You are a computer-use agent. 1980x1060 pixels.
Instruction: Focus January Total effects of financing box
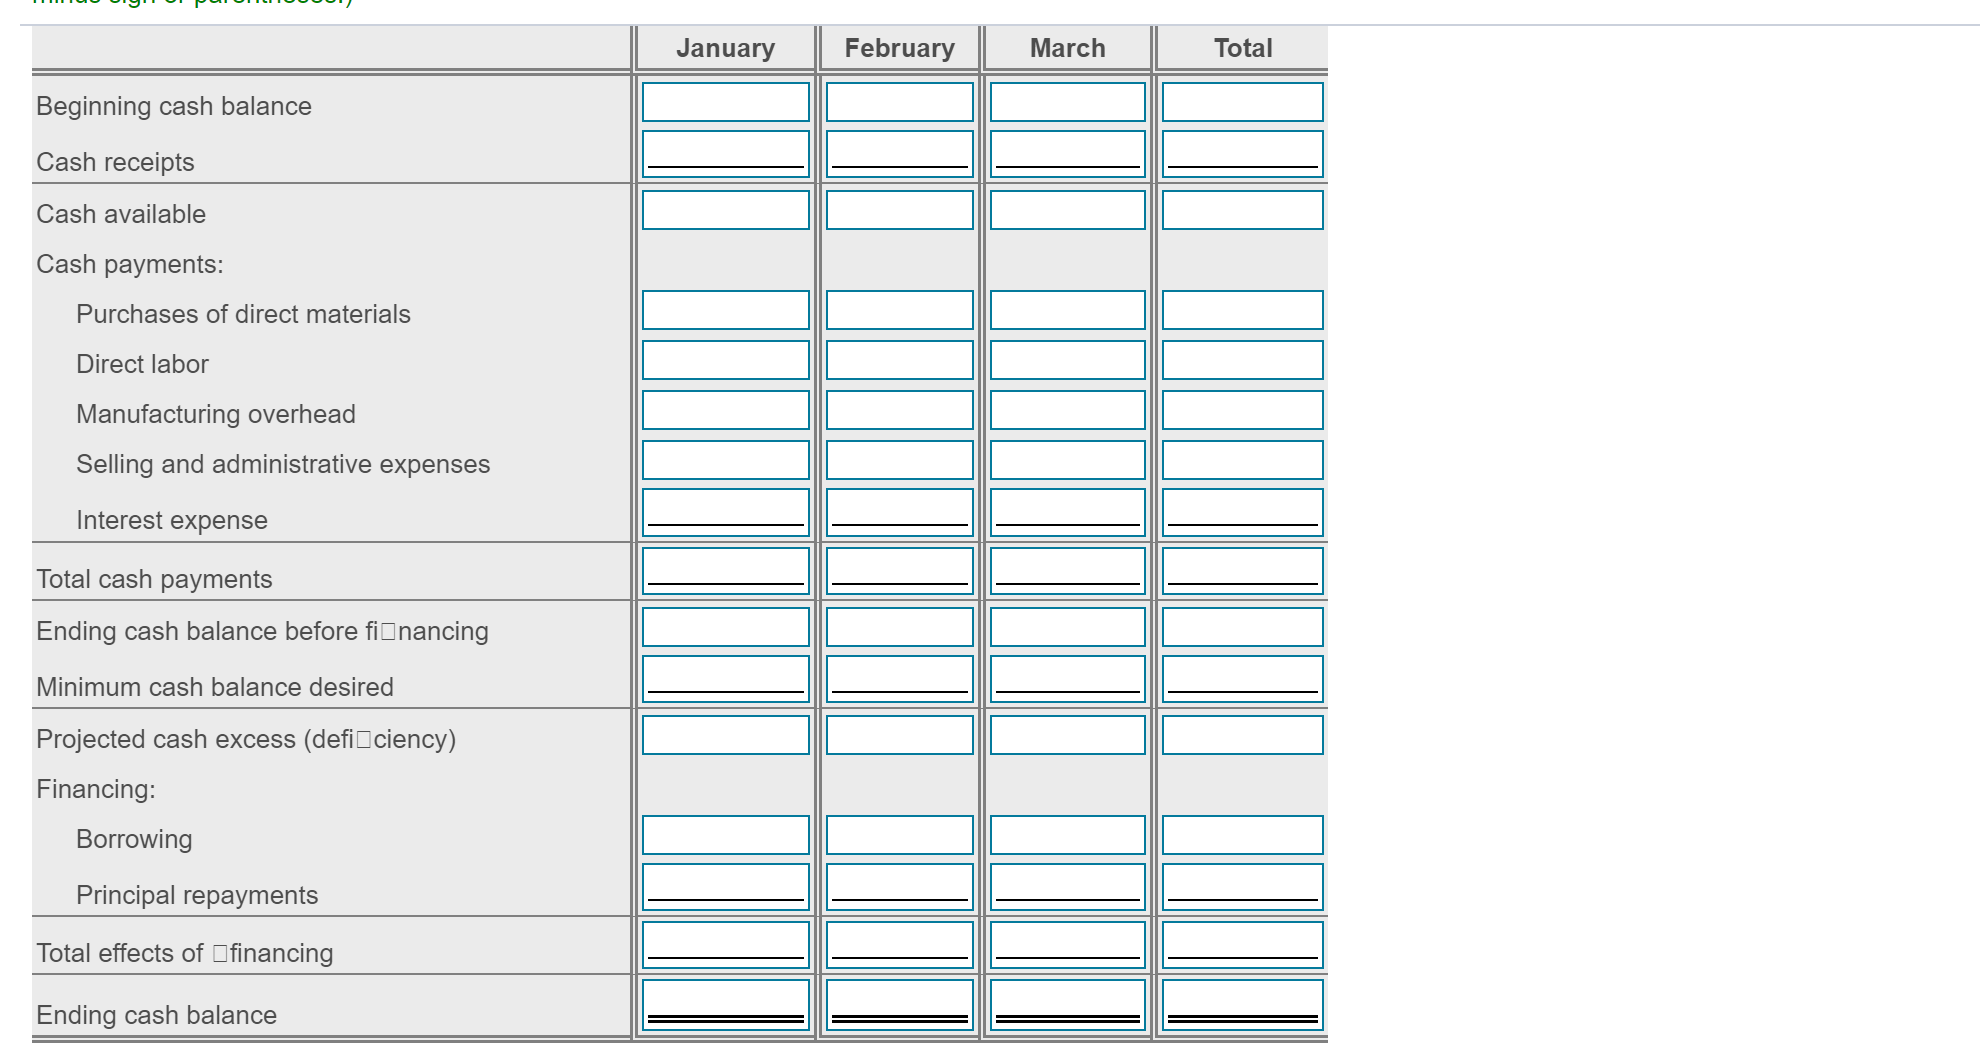(x=725, y=945)
